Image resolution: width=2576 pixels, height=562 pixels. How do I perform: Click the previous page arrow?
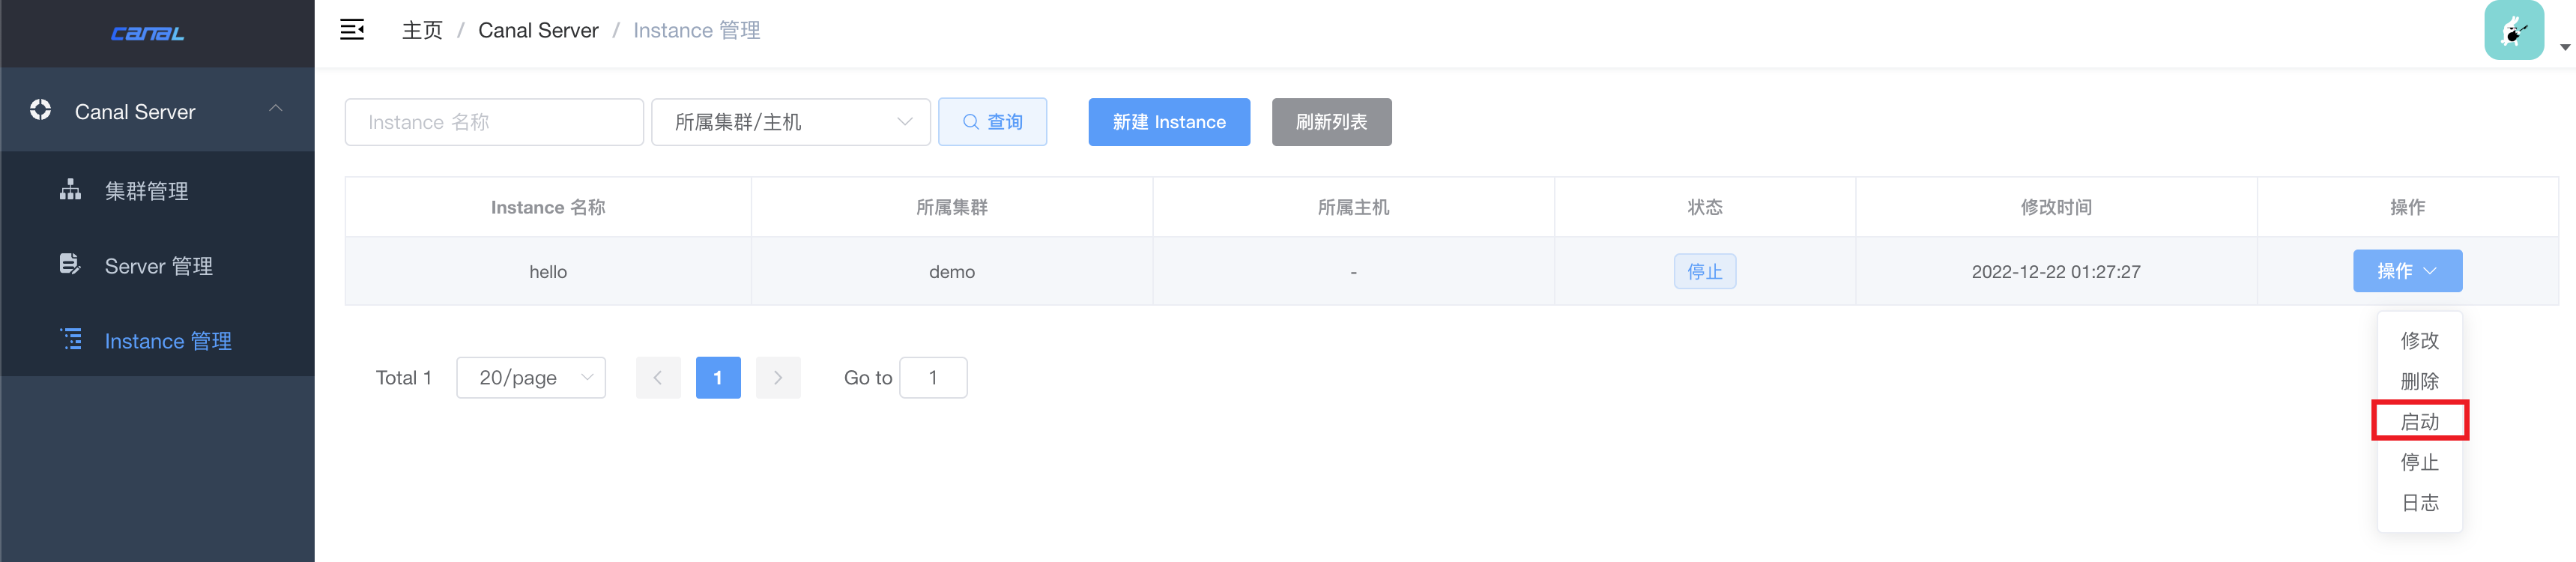(658, 378)
